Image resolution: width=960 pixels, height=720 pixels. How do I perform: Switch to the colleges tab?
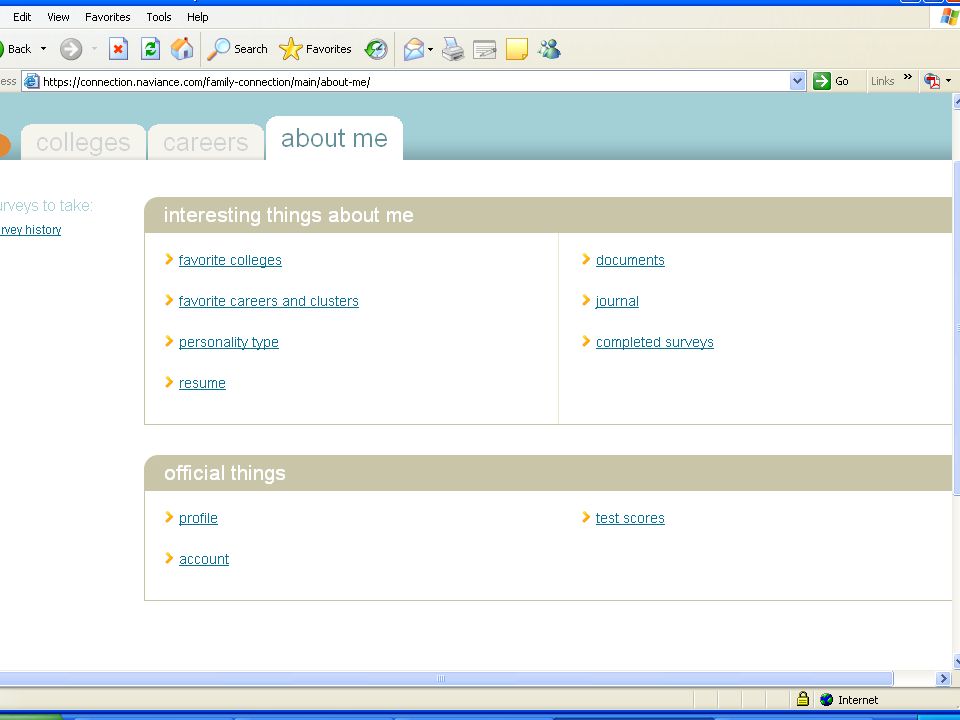point(83,142)
